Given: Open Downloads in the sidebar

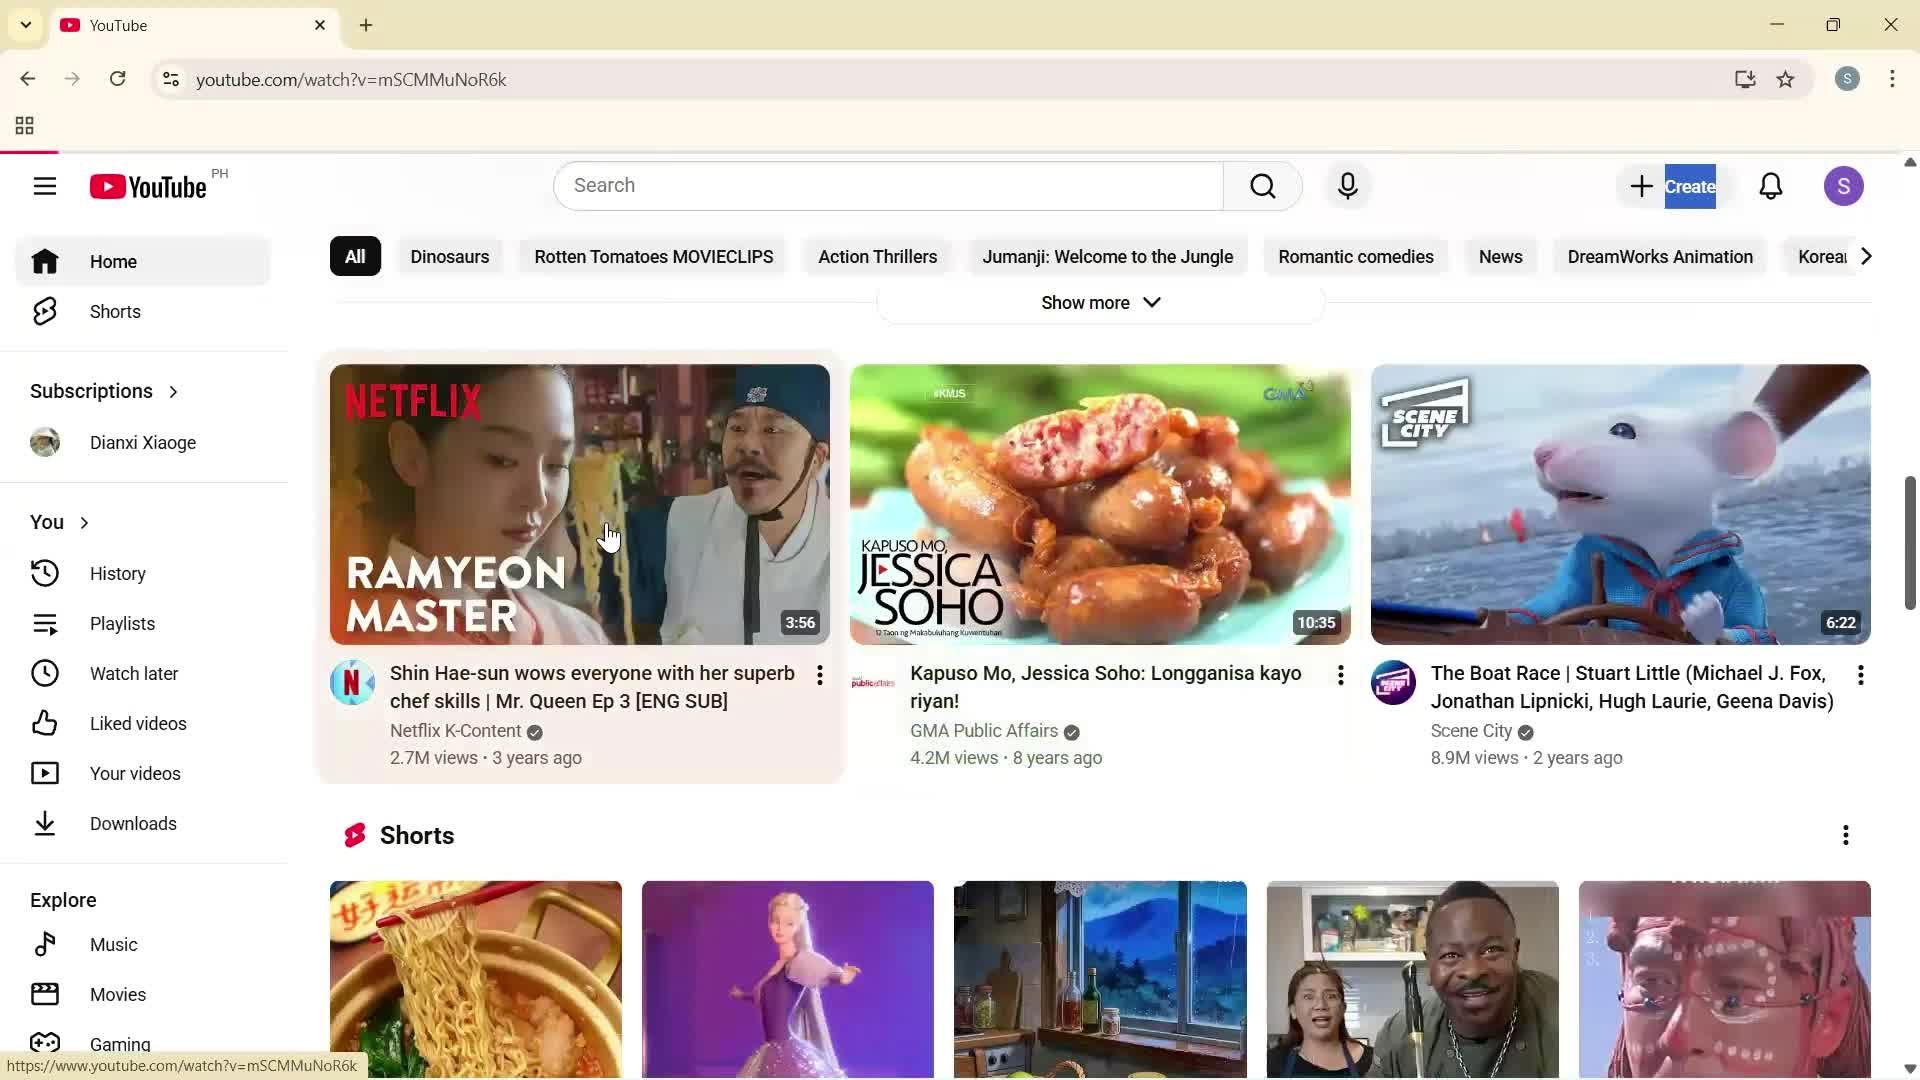Looking at the screenshot, I should pyautogui.click(x=135, y=823).
